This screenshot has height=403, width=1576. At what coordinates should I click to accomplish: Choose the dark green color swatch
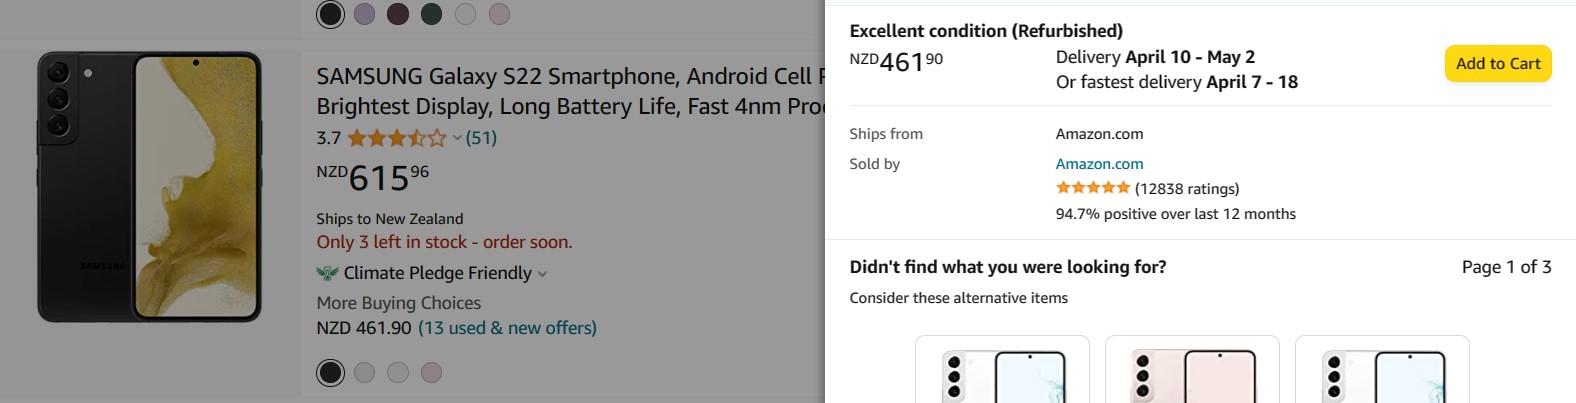432,14
